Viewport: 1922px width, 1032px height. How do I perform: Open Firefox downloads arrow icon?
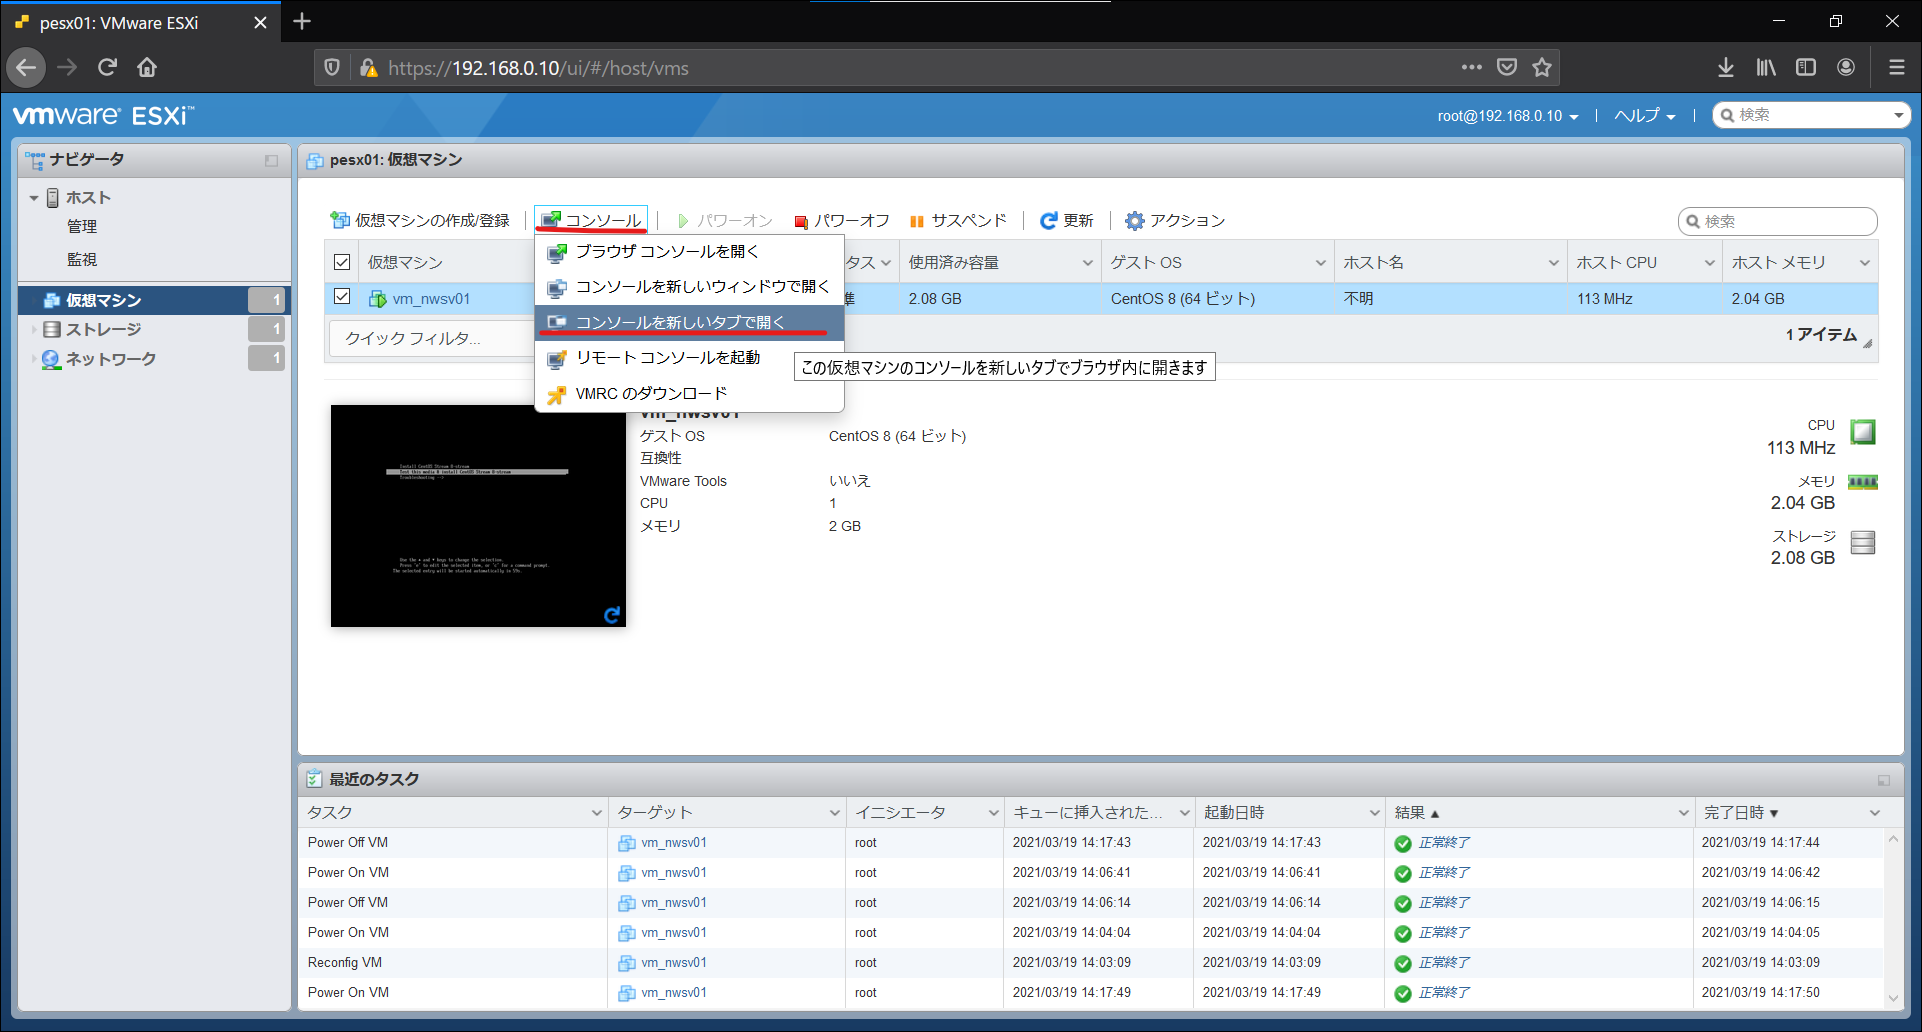tap(1726, 68)
